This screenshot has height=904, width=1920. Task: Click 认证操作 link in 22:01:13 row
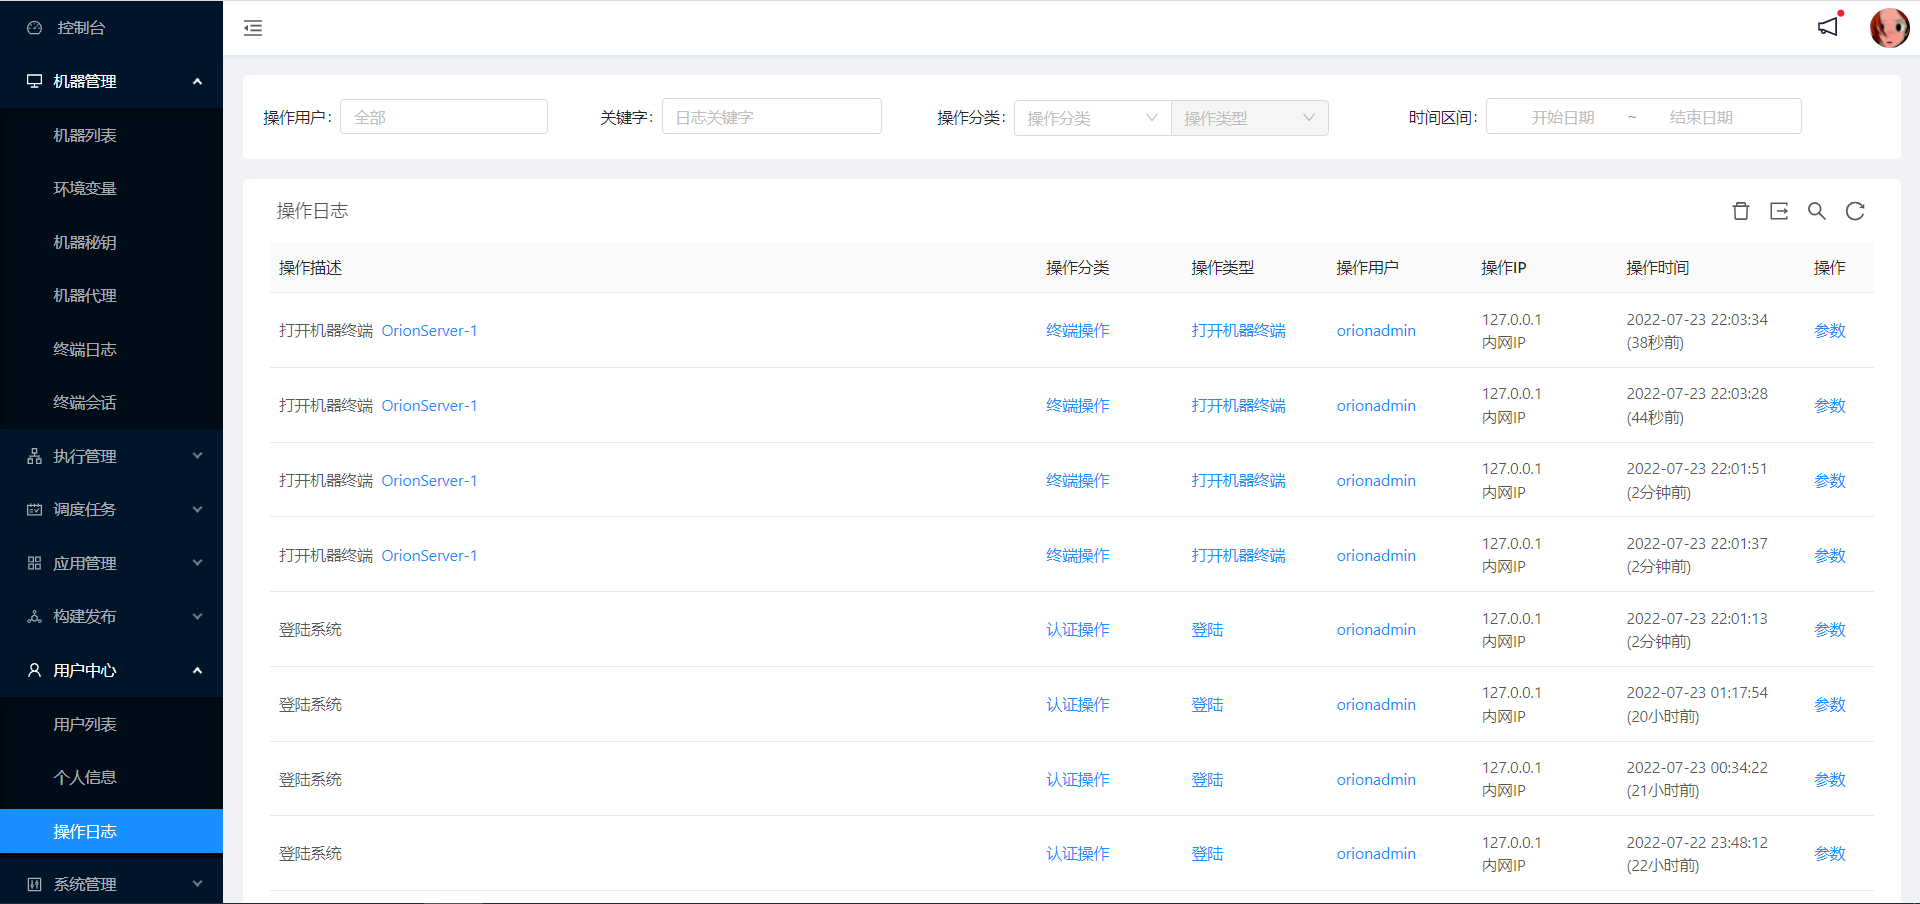[1078, 630]
